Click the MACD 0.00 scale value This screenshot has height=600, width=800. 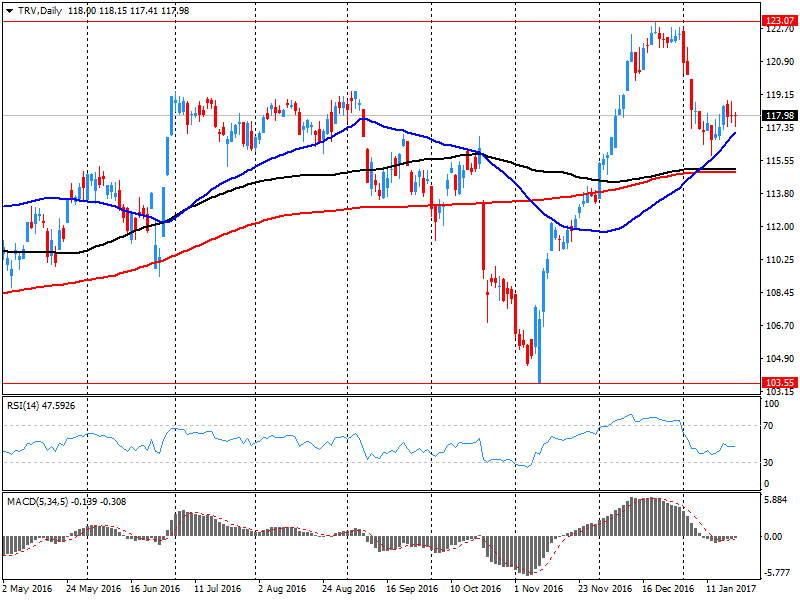pyautogui.click(x=774, y=537)
